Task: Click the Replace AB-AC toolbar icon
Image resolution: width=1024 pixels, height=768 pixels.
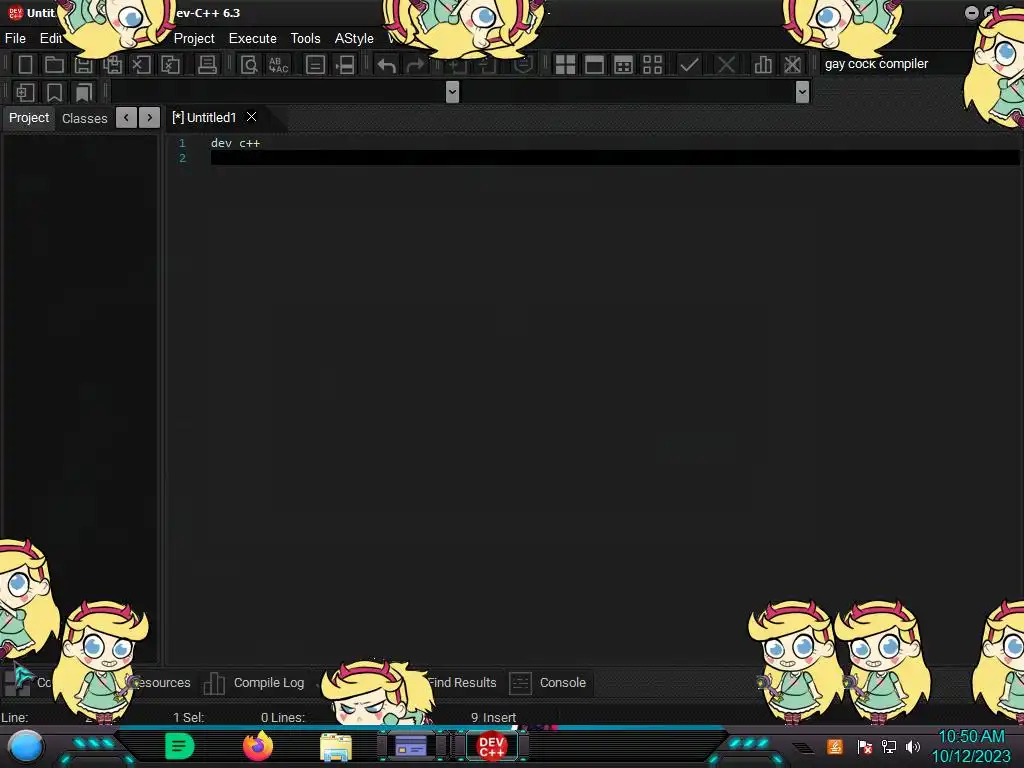Action: (x=279, y=64)
